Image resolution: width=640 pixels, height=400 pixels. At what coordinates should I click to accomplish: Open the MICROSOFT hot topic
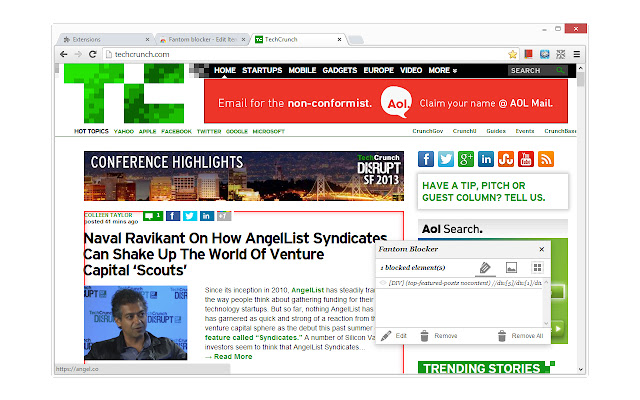coord(269,131)
